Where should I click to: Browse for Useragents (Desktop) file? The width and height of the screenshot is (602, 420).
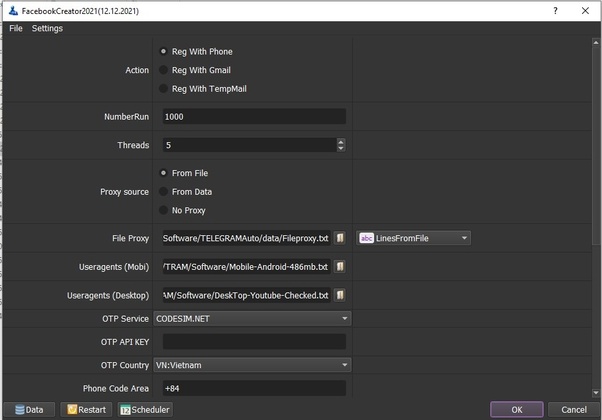(x=340, y=295)
